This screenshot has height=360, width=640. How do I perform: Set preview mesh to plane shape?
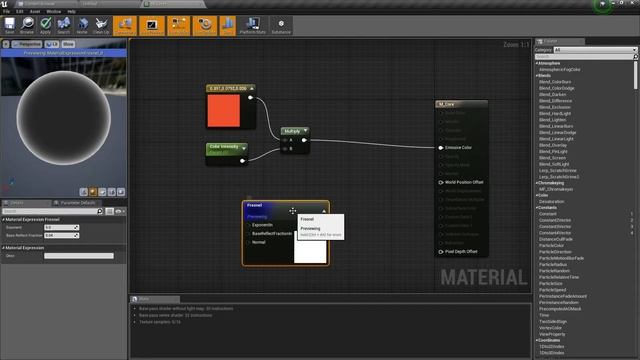pos(102,192)
